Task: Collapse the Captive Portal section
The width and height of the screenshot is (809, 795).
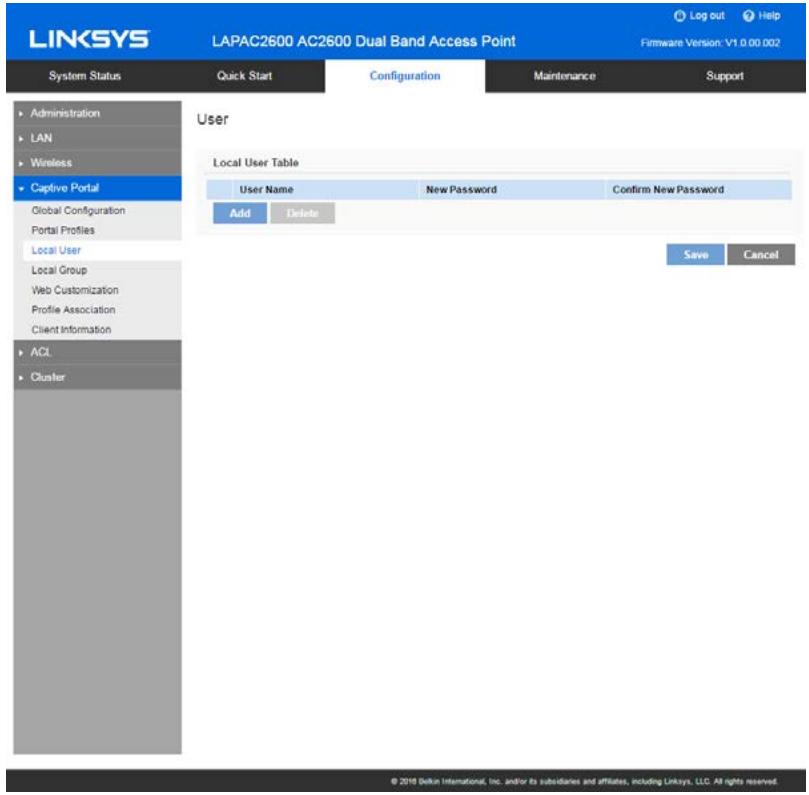Action: pyautogui.click(x=98, y=188)
